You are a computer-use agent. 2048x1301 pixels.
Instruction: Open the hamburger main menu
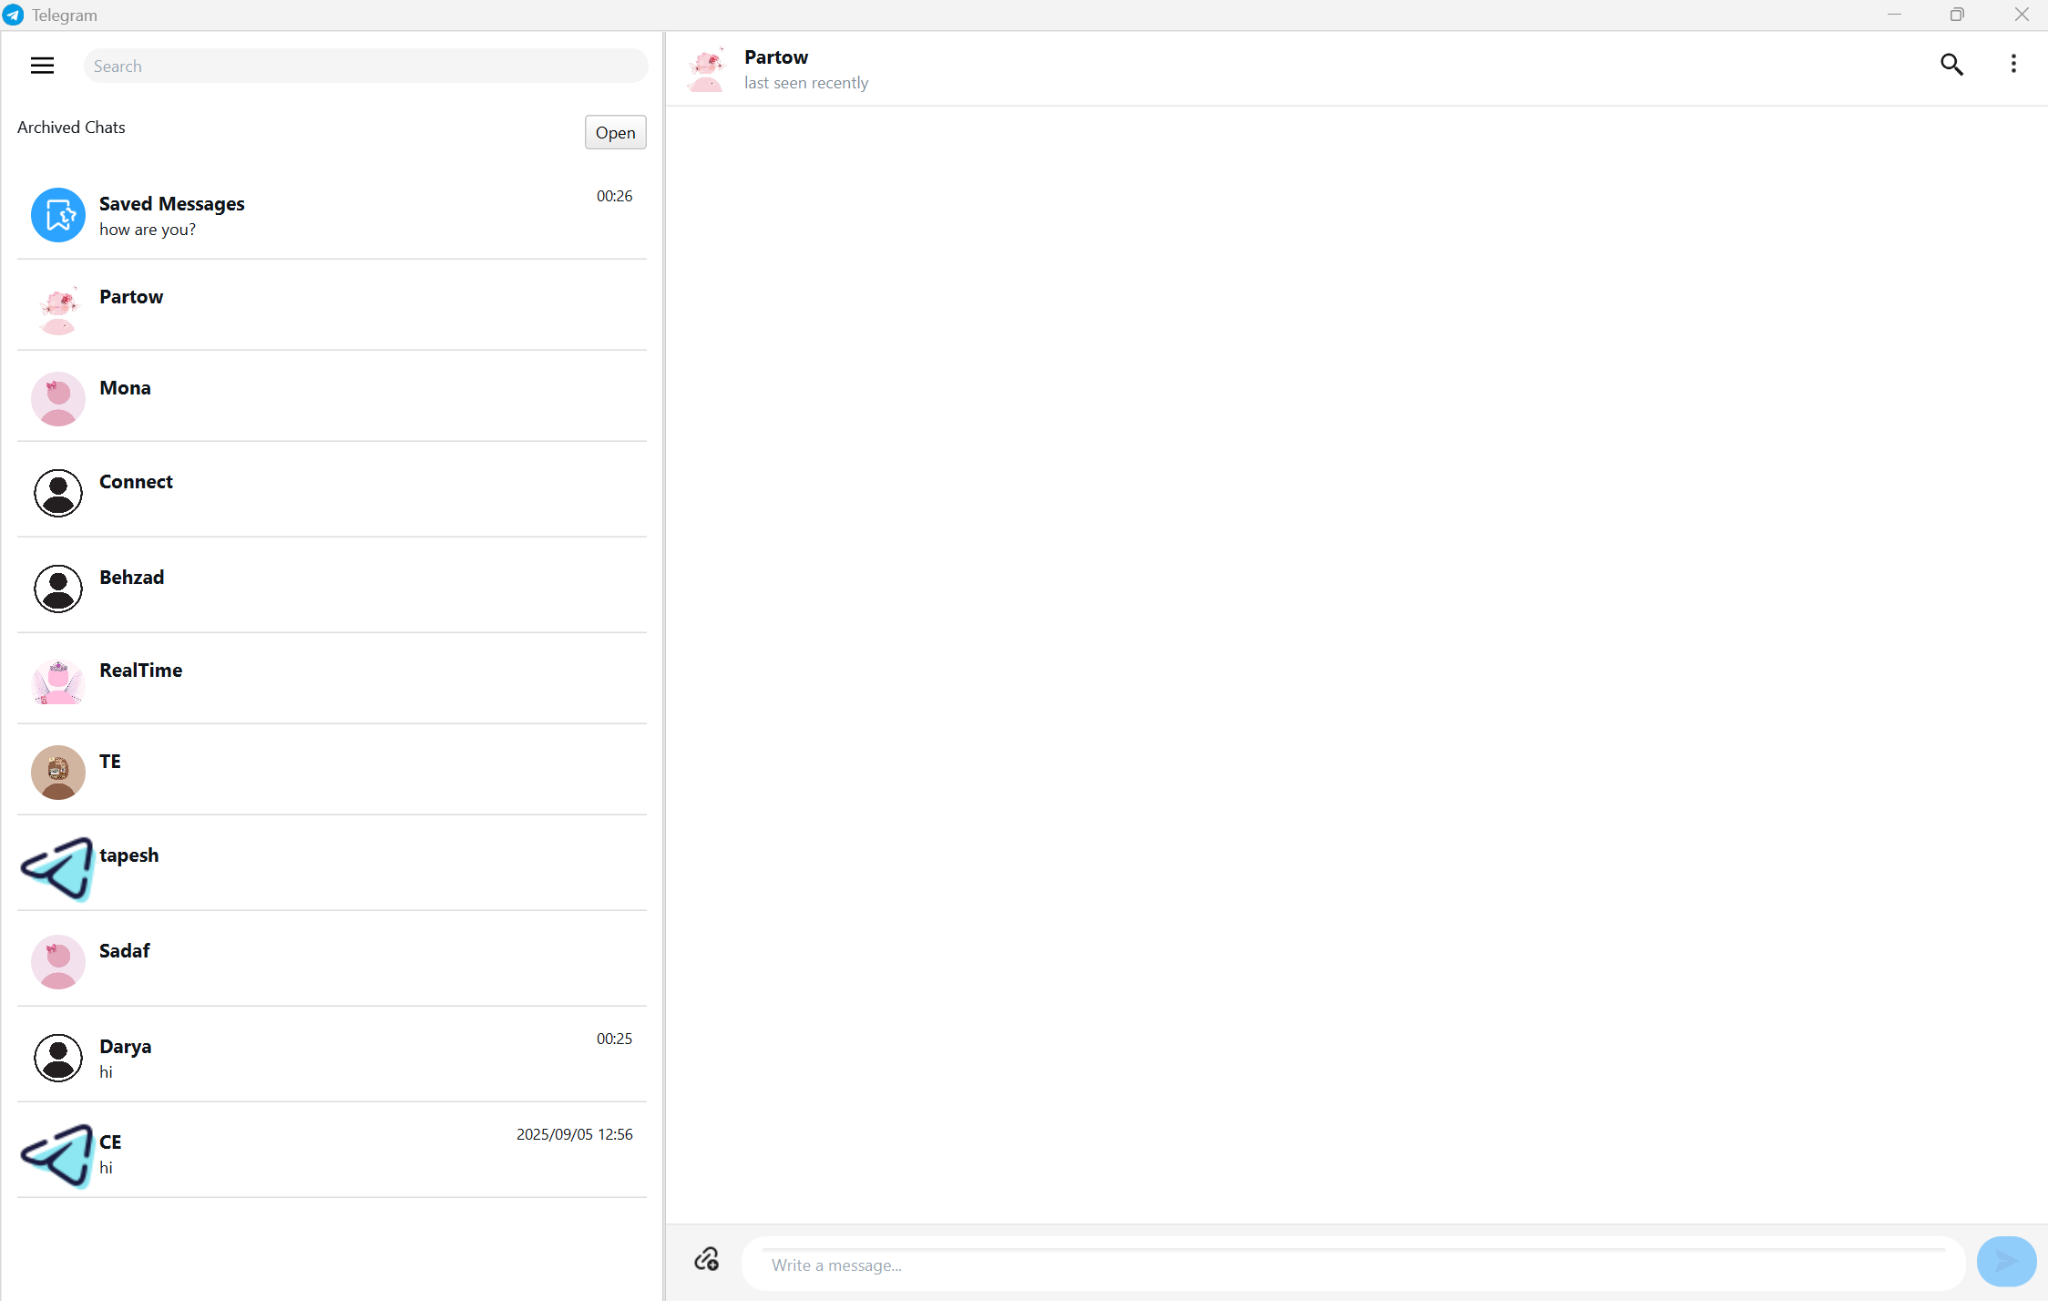42,66
